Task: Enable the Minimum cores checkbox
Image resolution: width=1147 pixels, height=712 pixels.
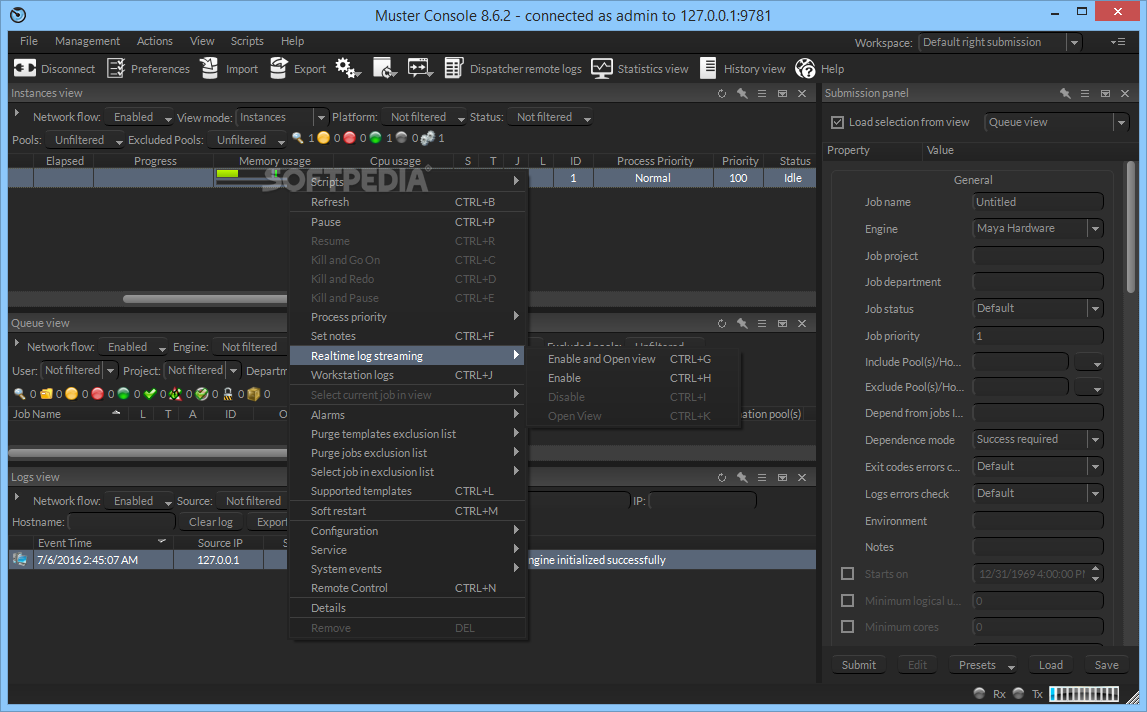Action: pos(847,627)
